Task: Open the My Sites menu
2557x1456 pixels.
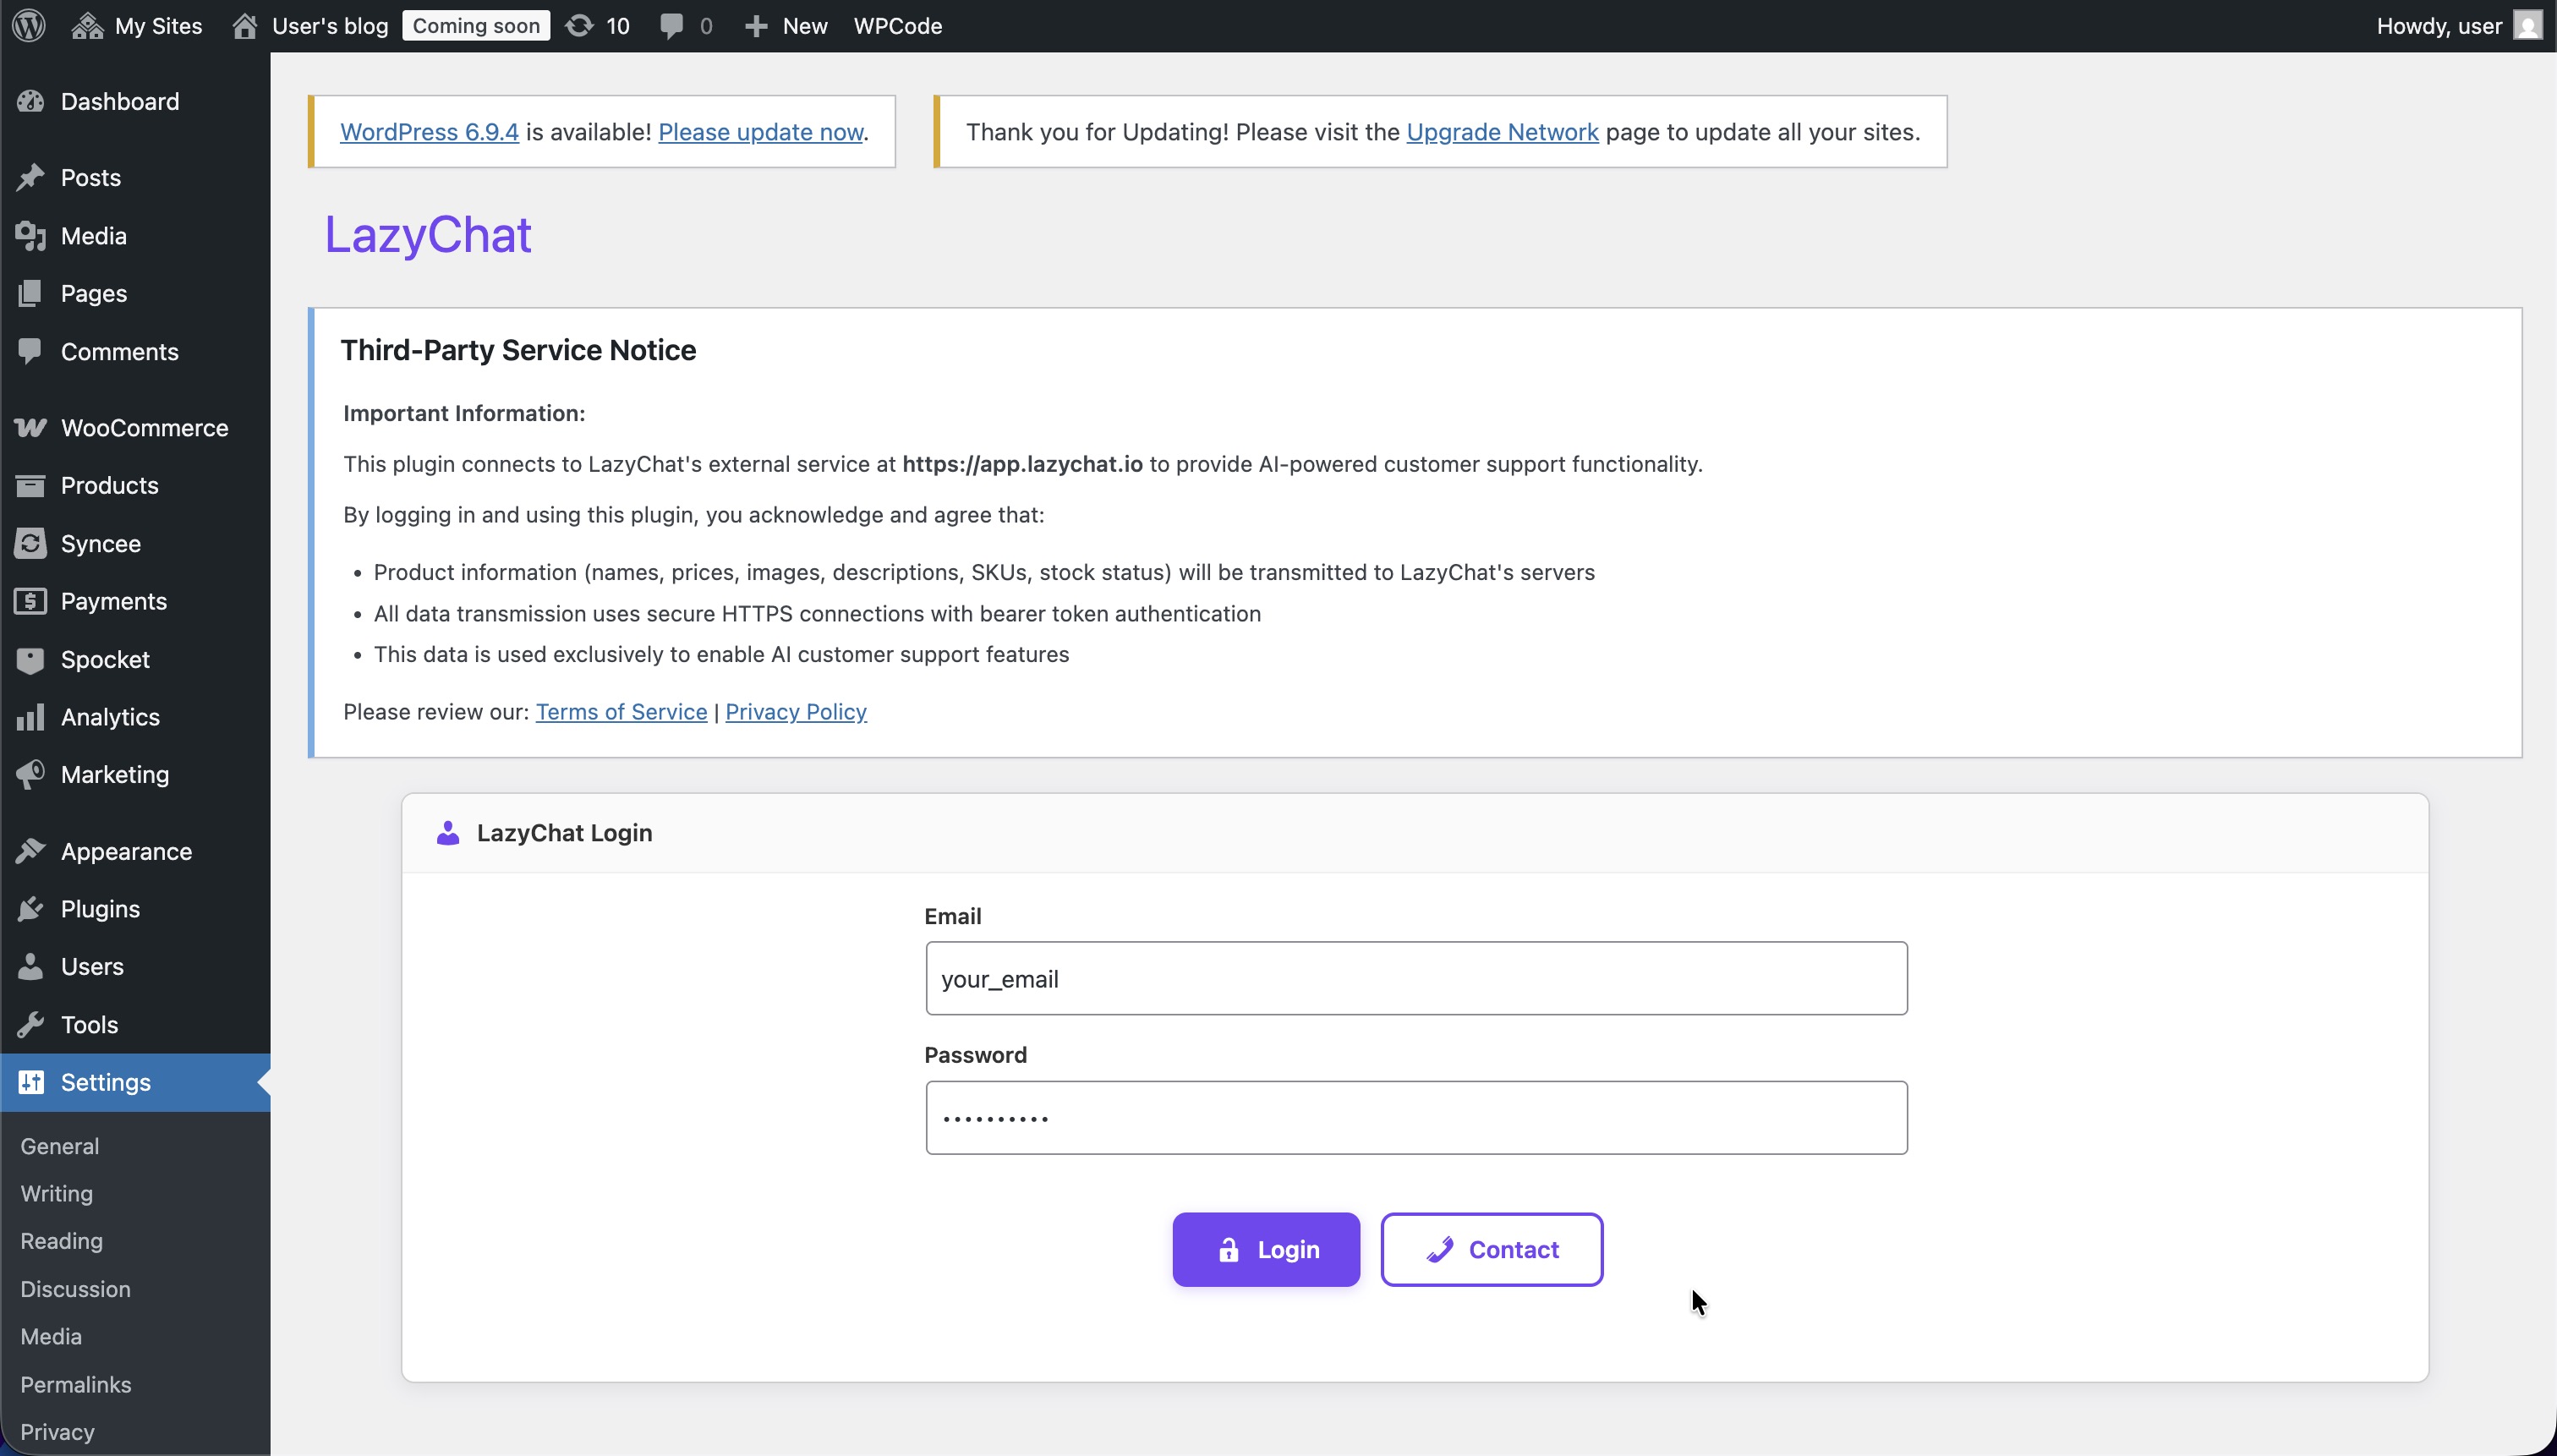Action: pos(137,25)
